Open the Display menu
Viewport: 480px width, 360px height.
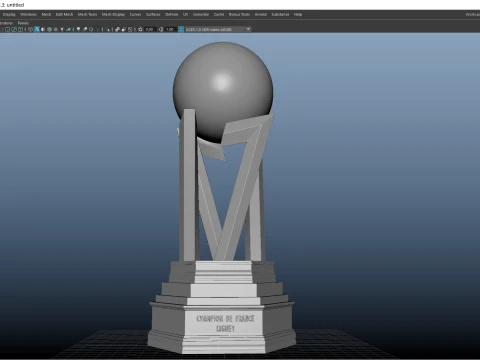pyautogui.click(x=9, y=14)
